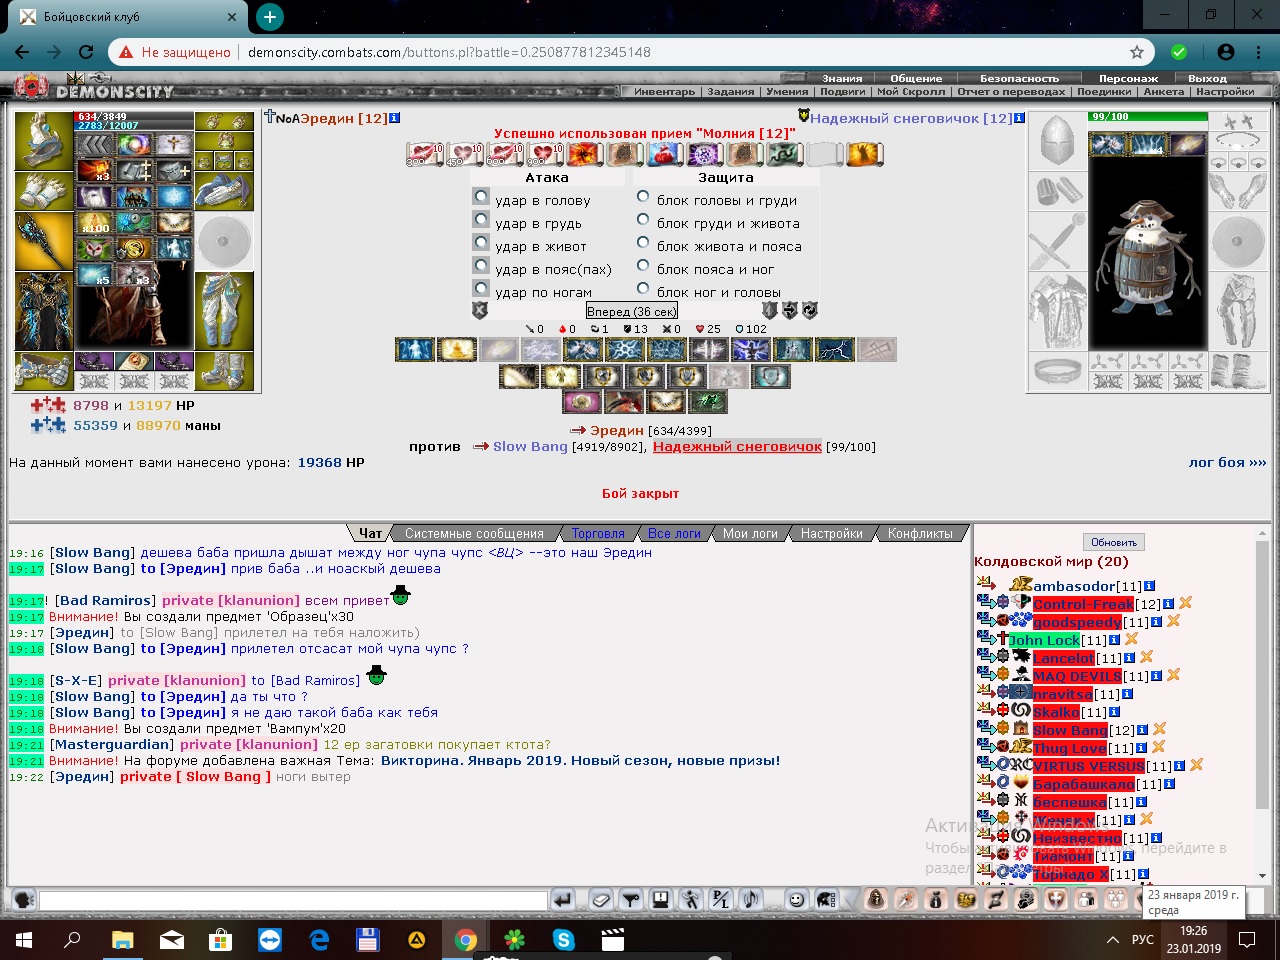Click Обновить button above player list

click(x=1114, y=542)
